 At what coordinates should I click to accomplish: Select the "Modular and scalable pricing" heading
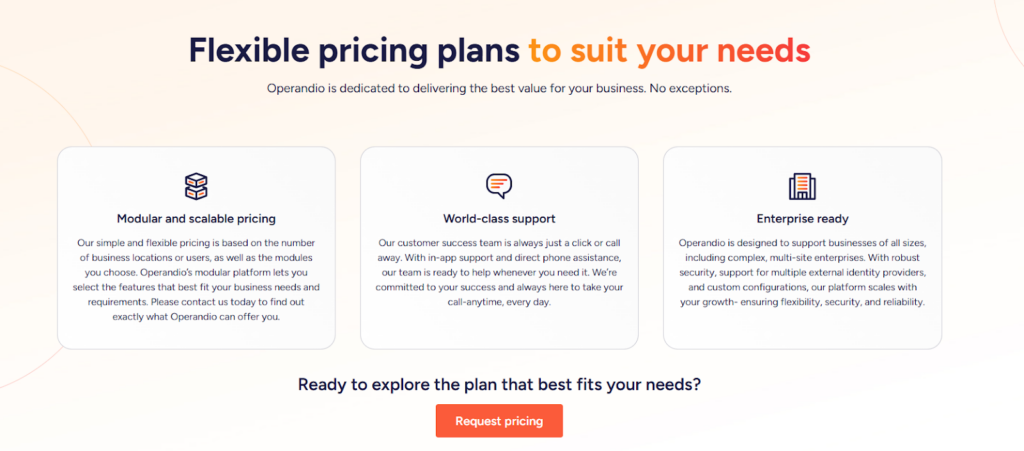click(196, 218)
